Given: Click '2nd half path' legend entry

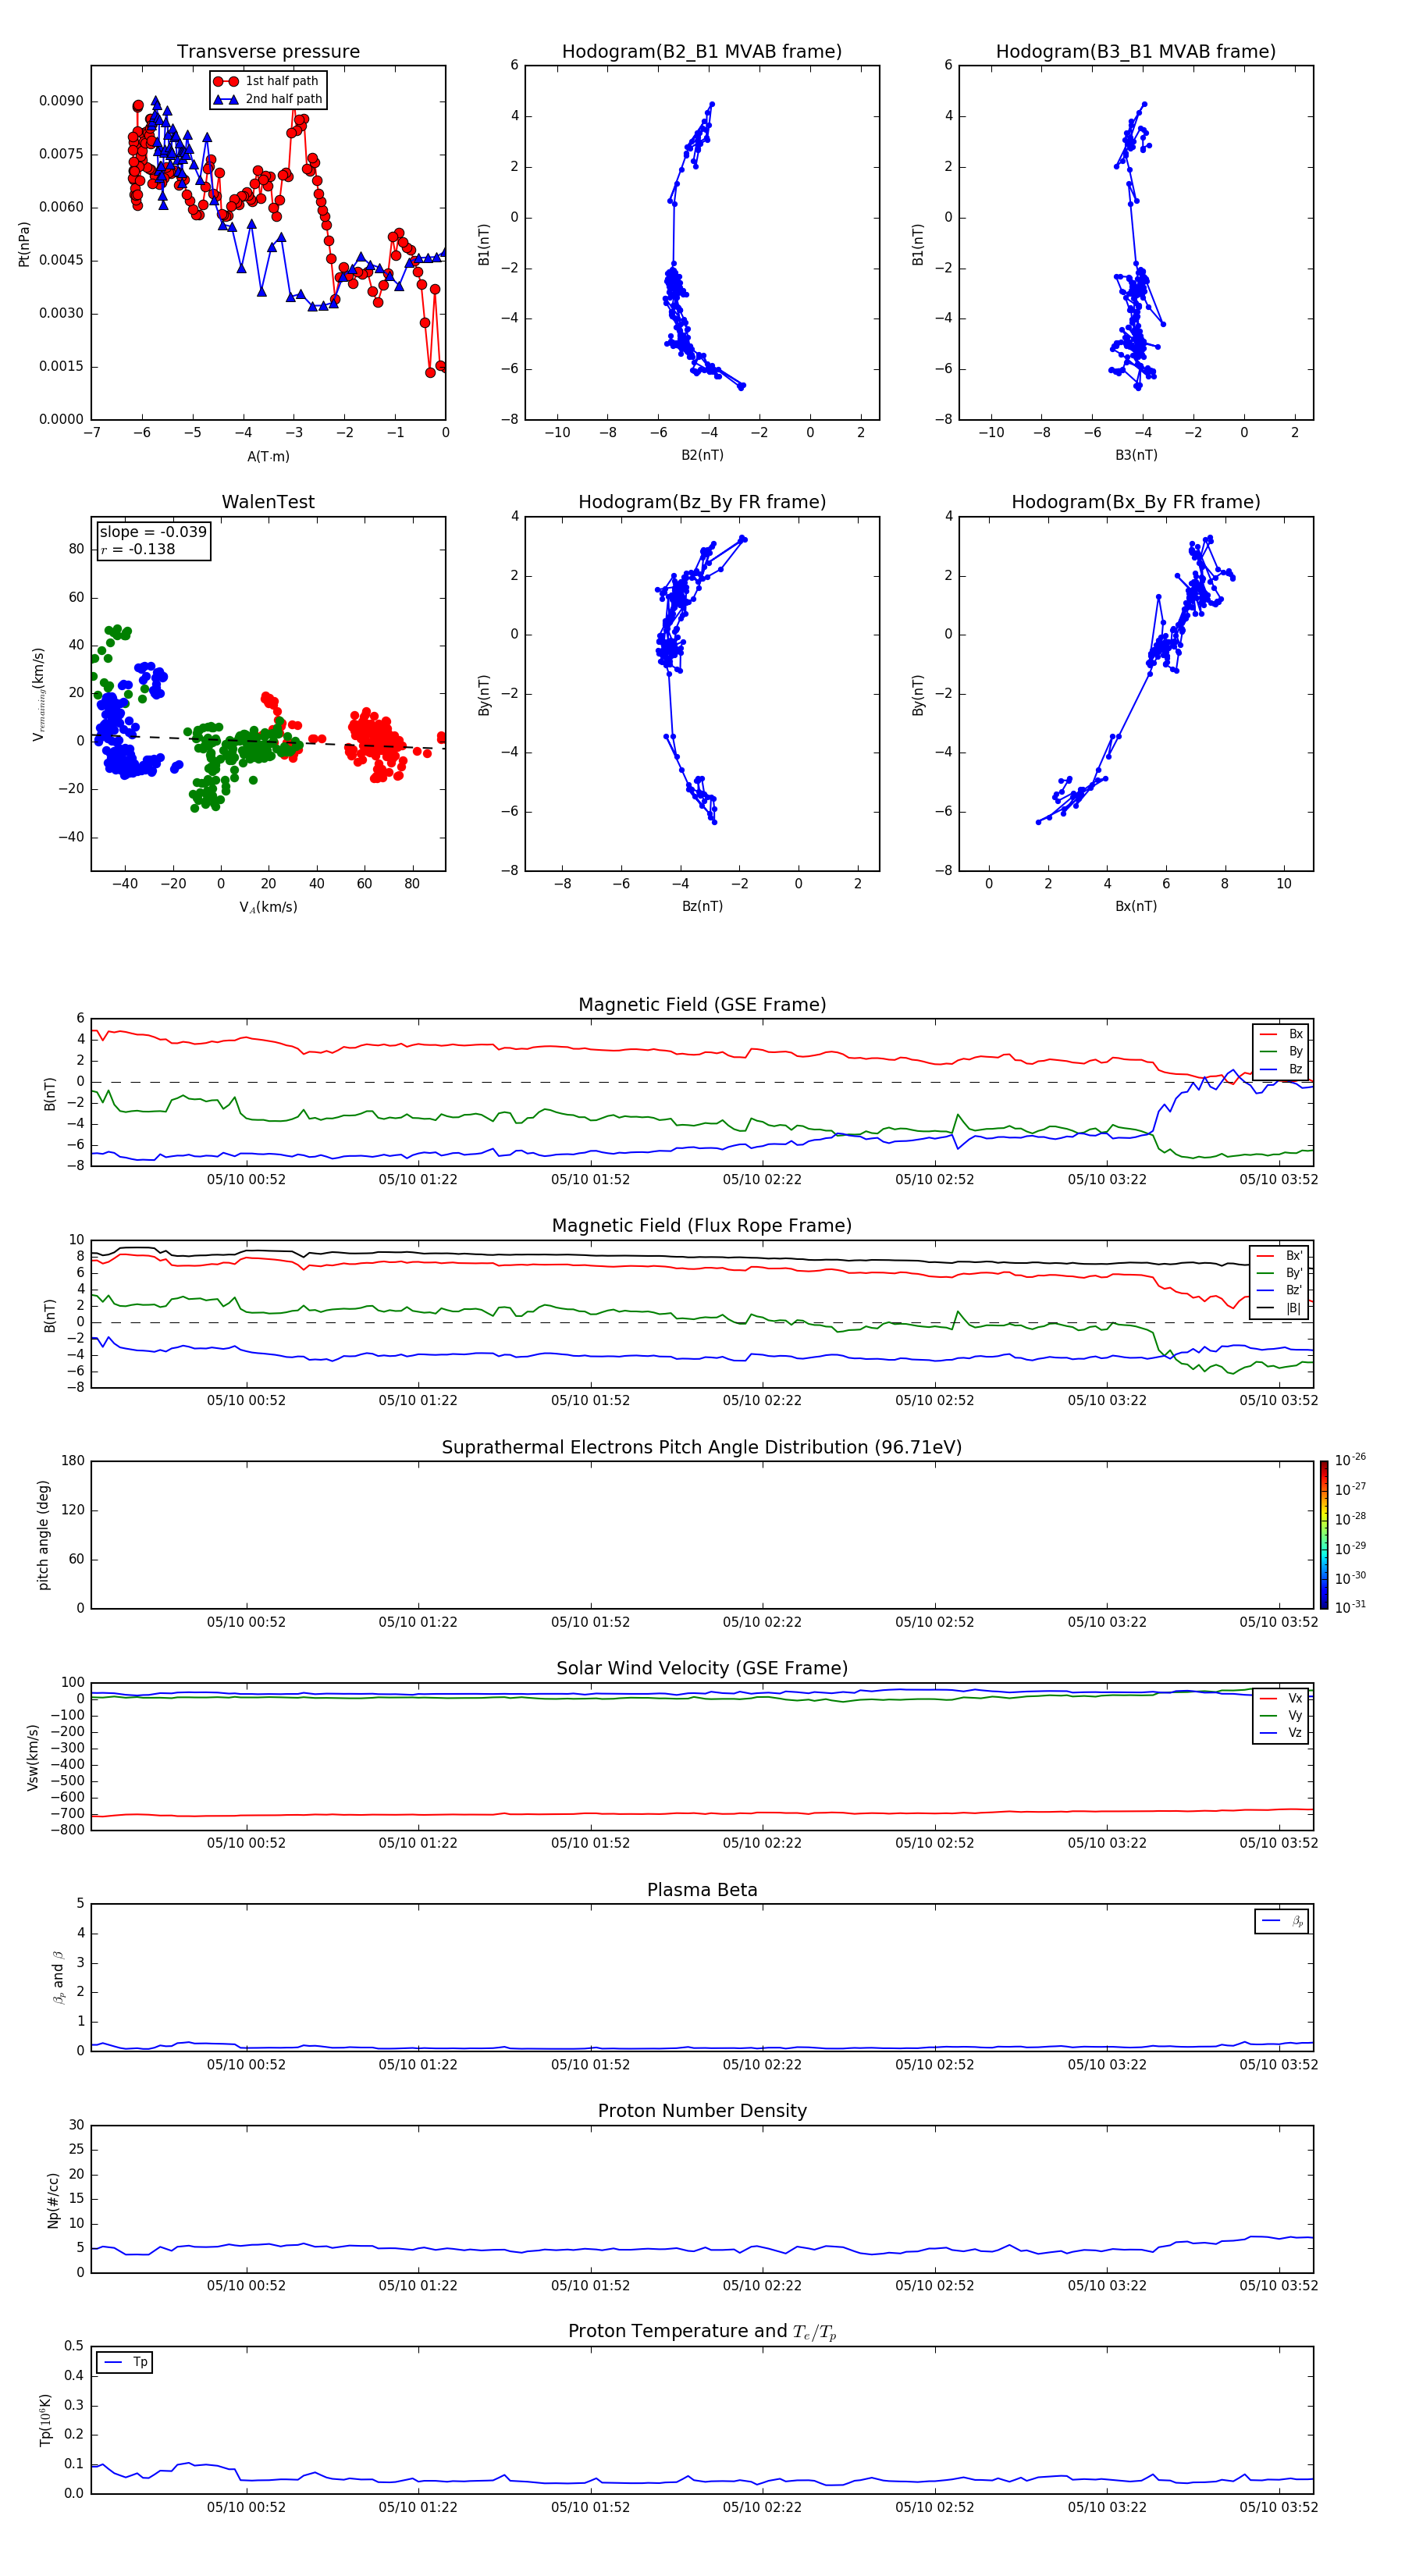Looking at the screenshot, I should (x=268, y=99).
